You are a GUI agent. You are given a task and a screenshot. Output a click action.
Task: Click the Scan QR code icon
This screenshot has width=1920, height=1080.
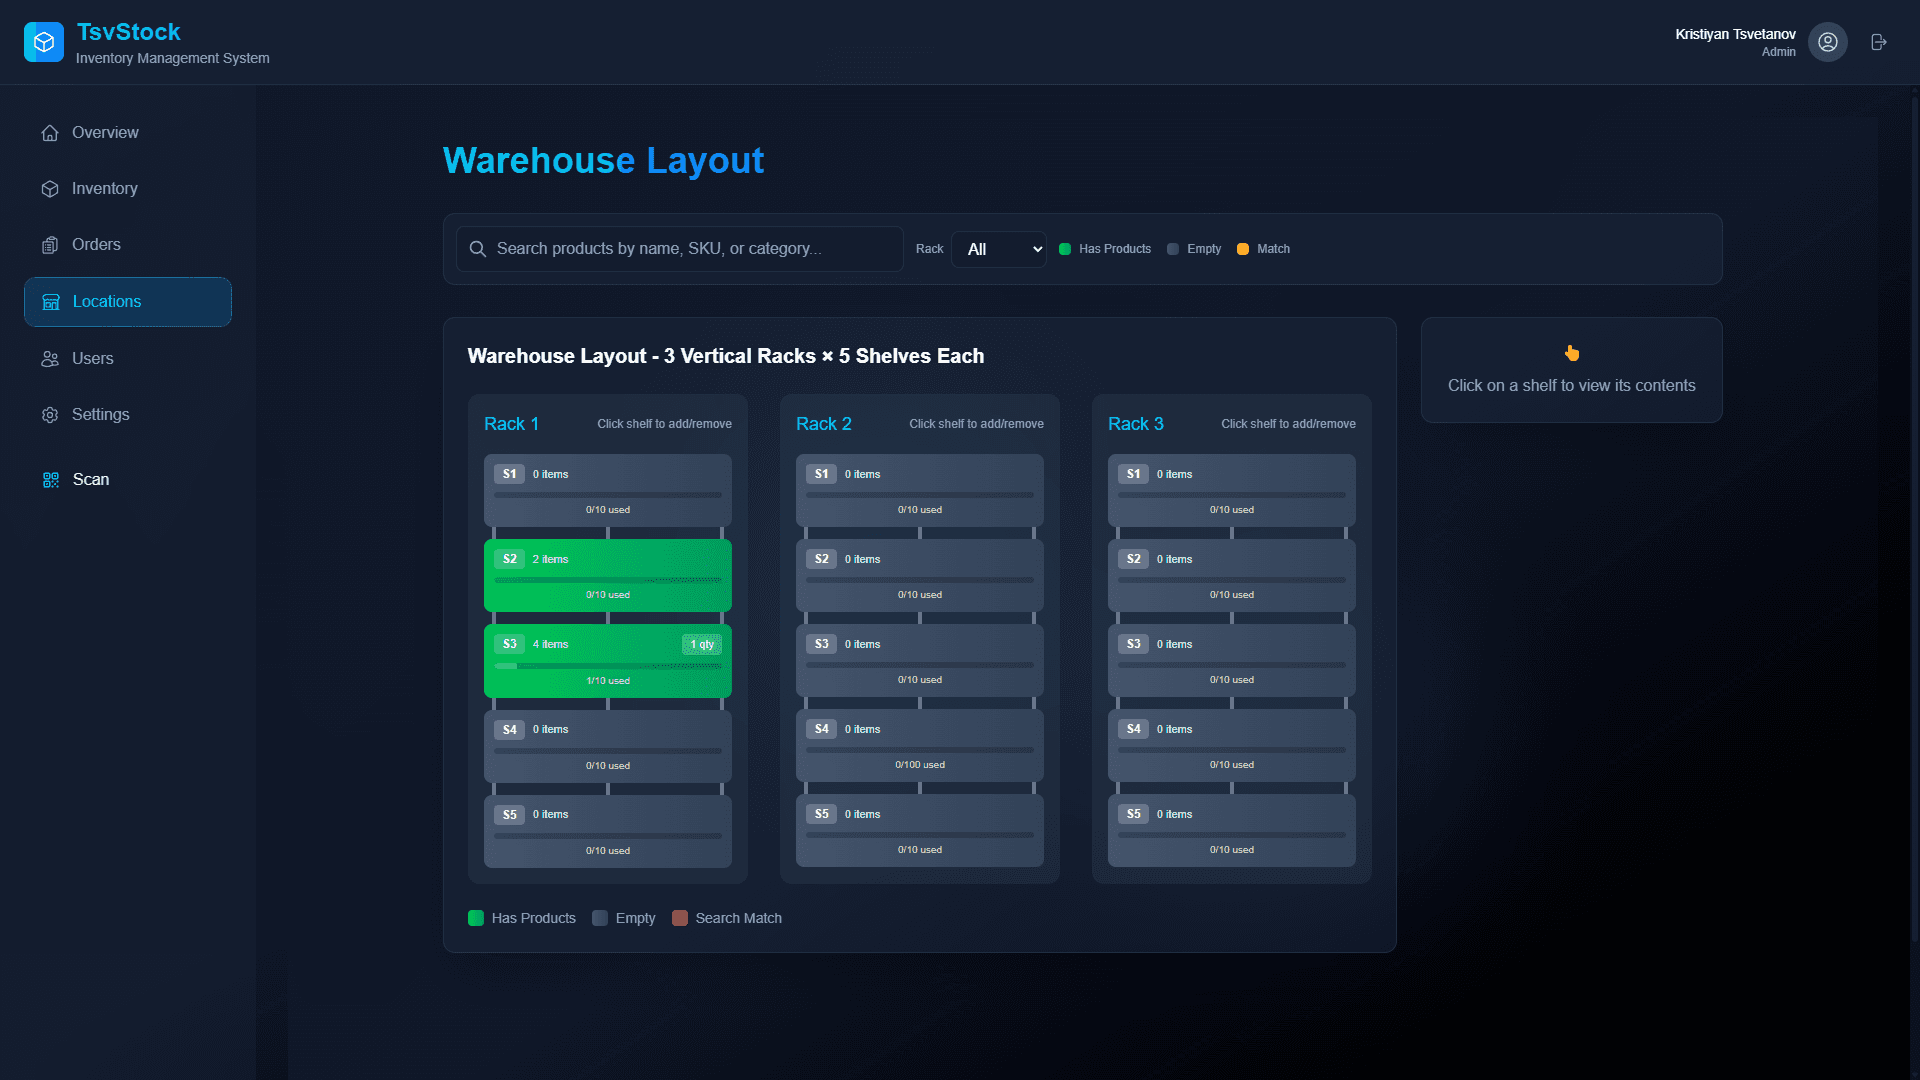click(x=51, y=480)
